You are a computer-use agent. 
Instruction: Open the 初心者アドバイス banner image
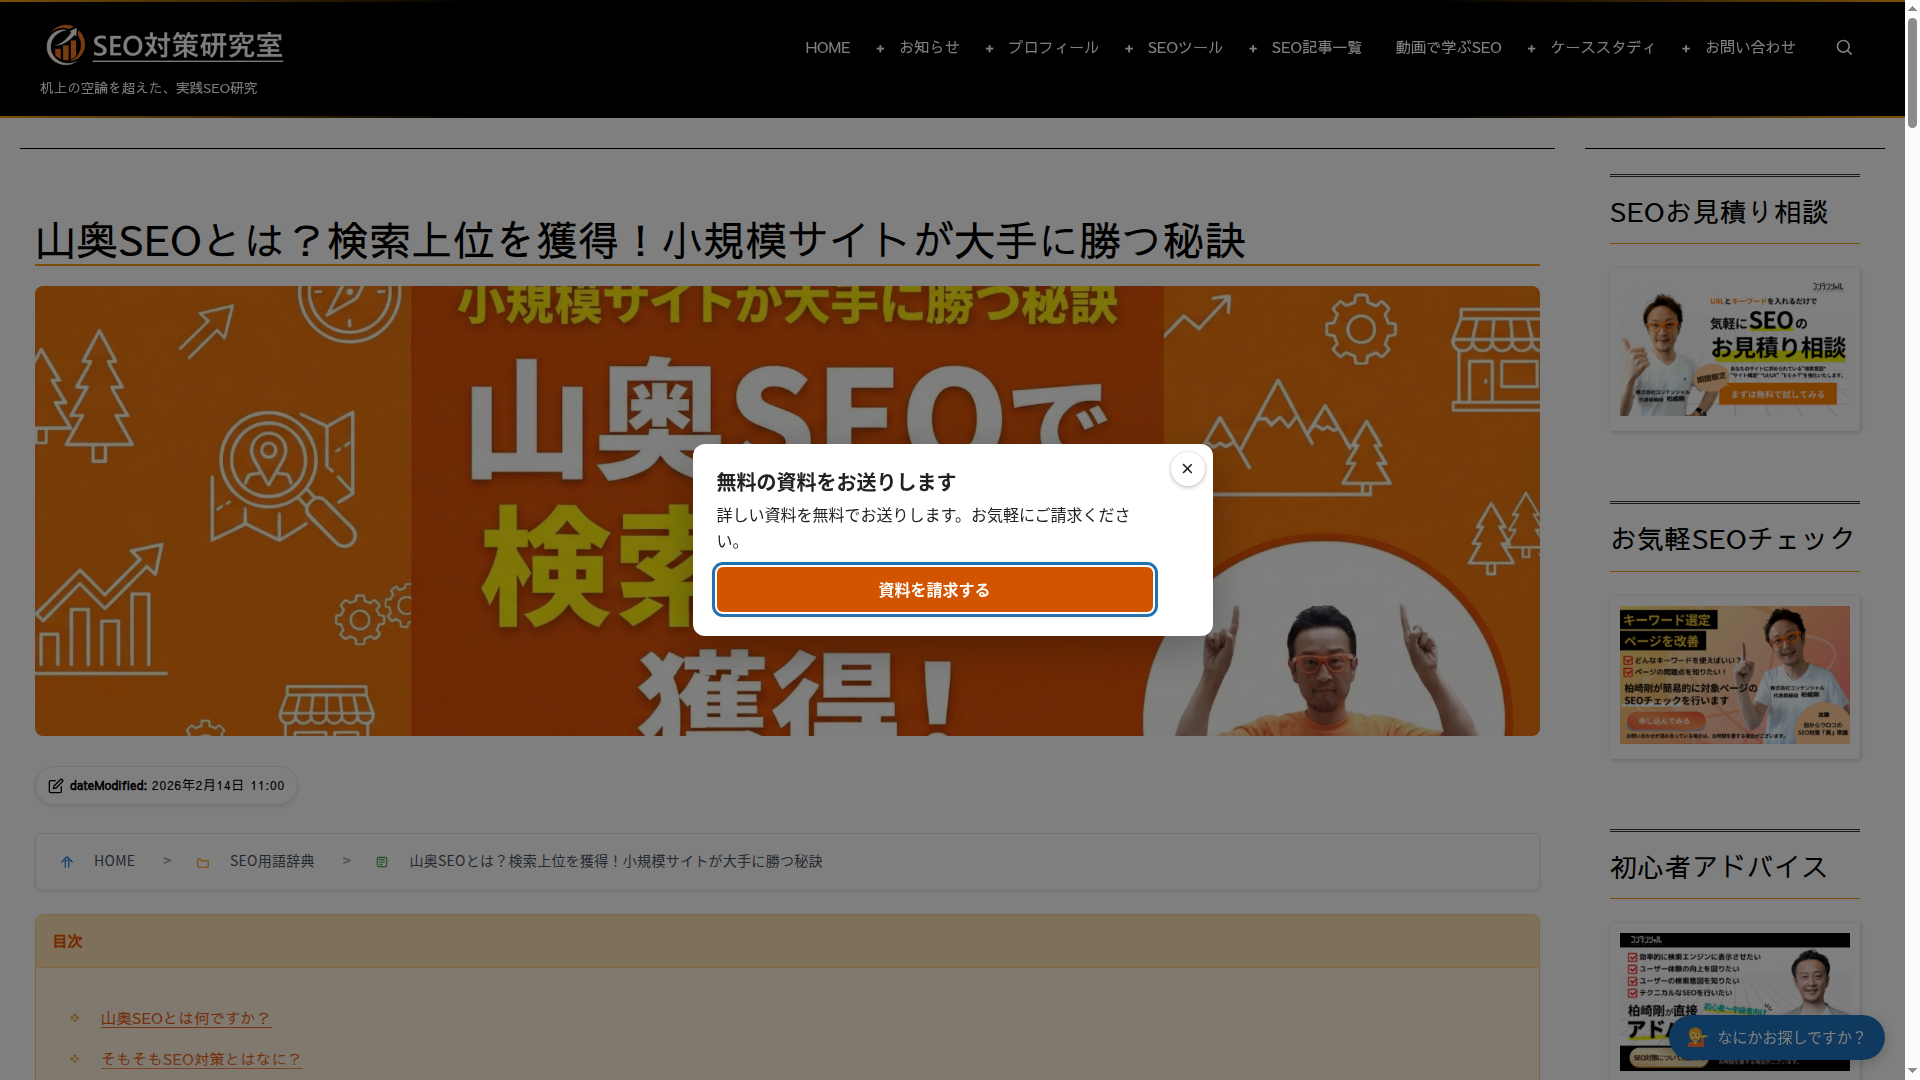[1734, 1001]
